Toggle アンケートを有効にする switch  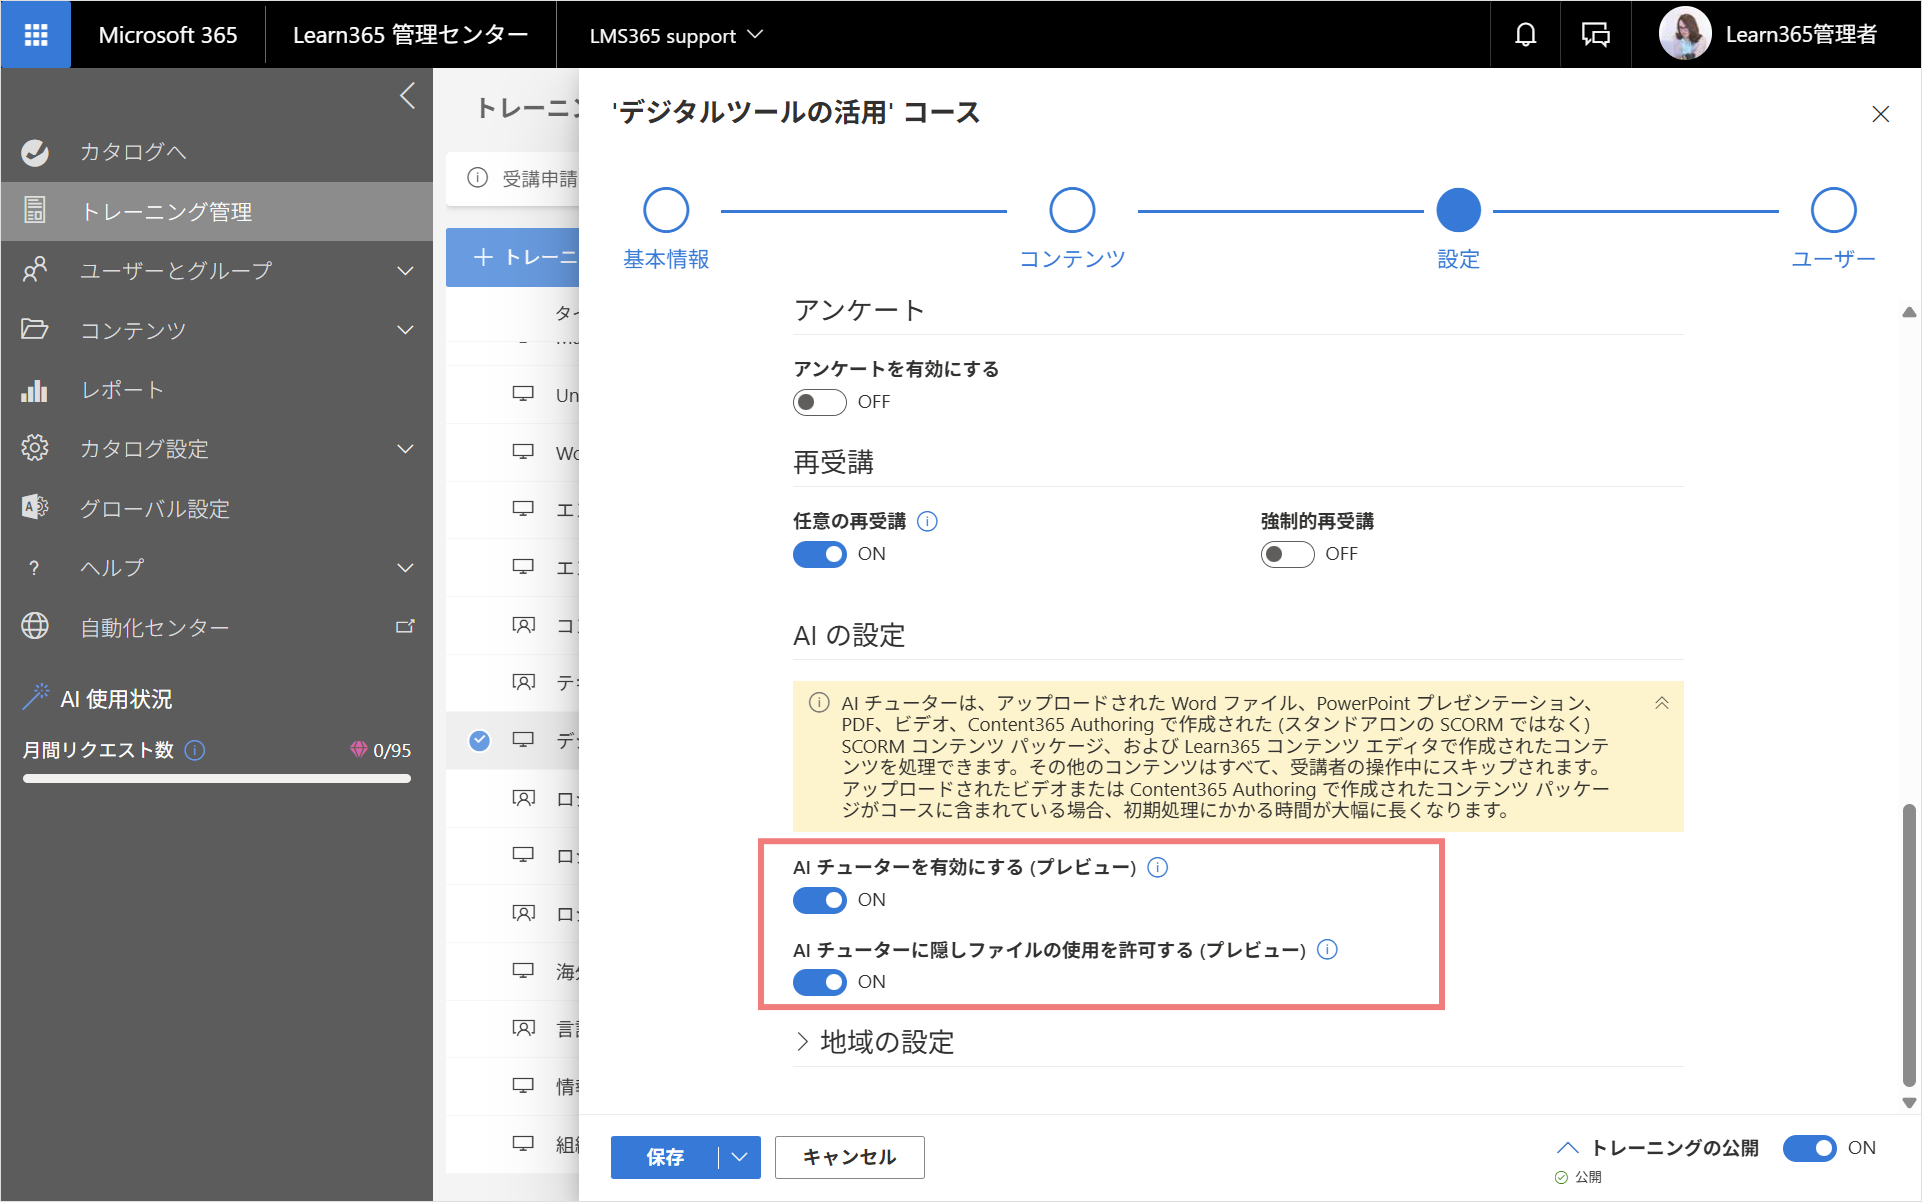pyautogui.click(x=819, y=402)
